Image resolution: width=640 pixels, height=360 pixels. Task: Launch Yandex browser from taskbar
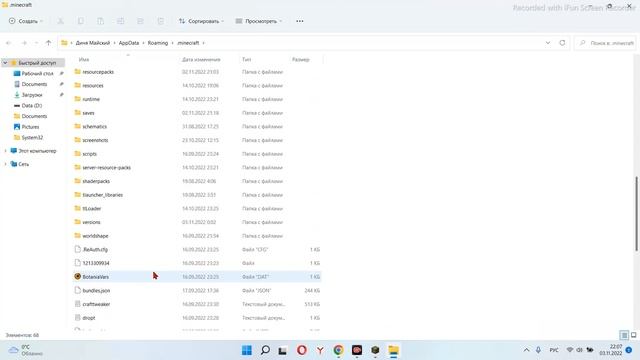320,350
